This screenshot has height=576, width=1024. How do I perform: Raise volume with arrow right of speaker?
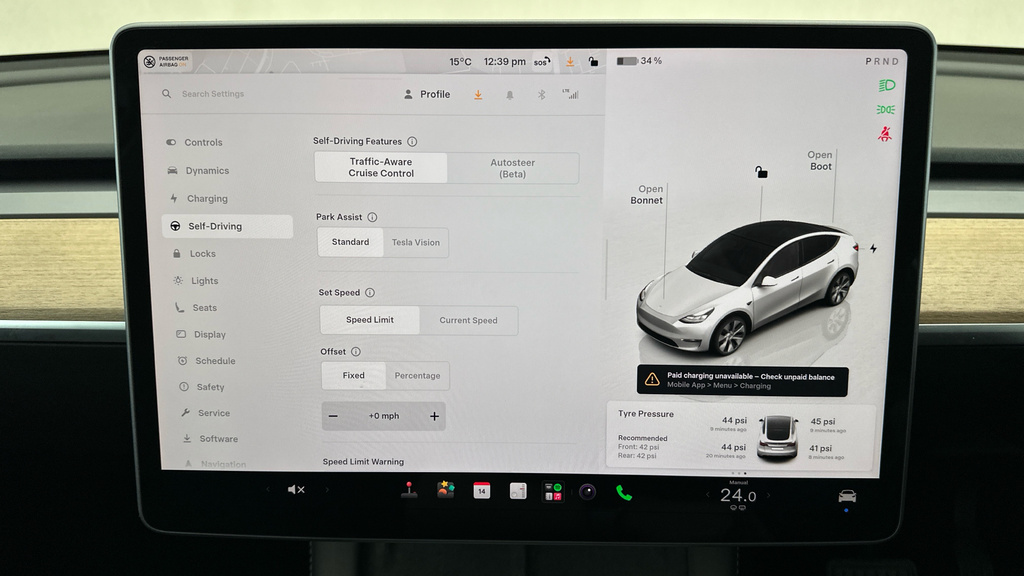pyautogui.click(x=327, y=489)
